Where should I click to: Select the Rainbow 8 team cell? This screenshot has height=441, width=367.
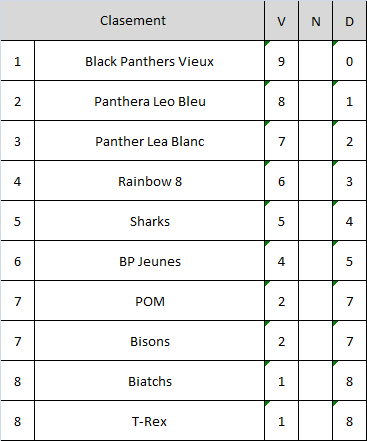[149, 181]
